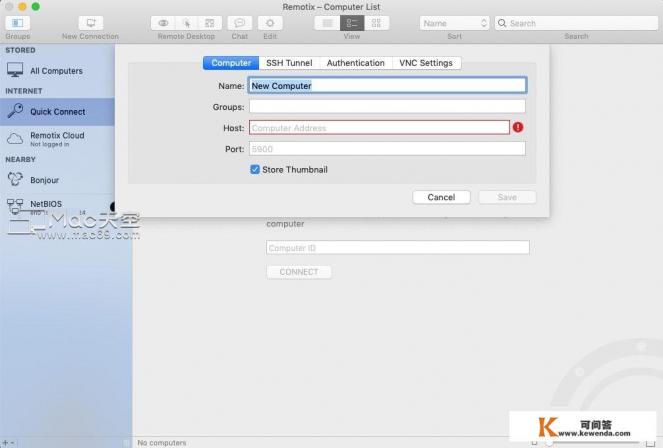Switch to the Computer tab
The width and height of the screenshot is (663, 448).
pos(231,63)
